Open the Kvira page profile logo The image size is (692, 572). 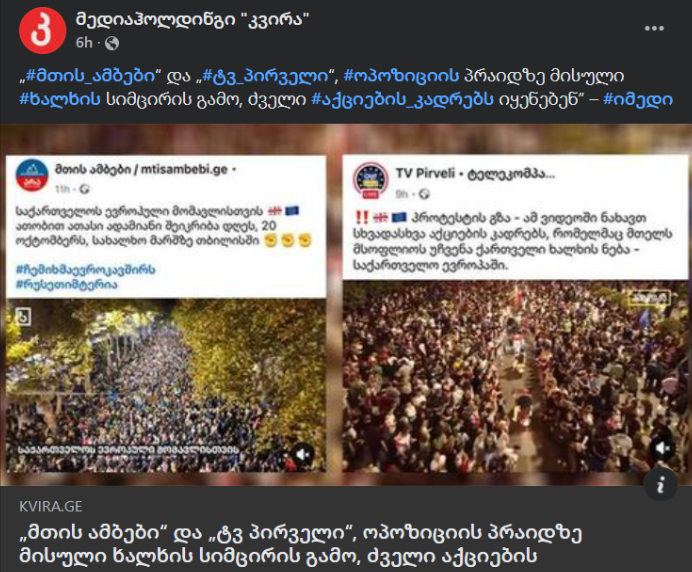point(43,30)
